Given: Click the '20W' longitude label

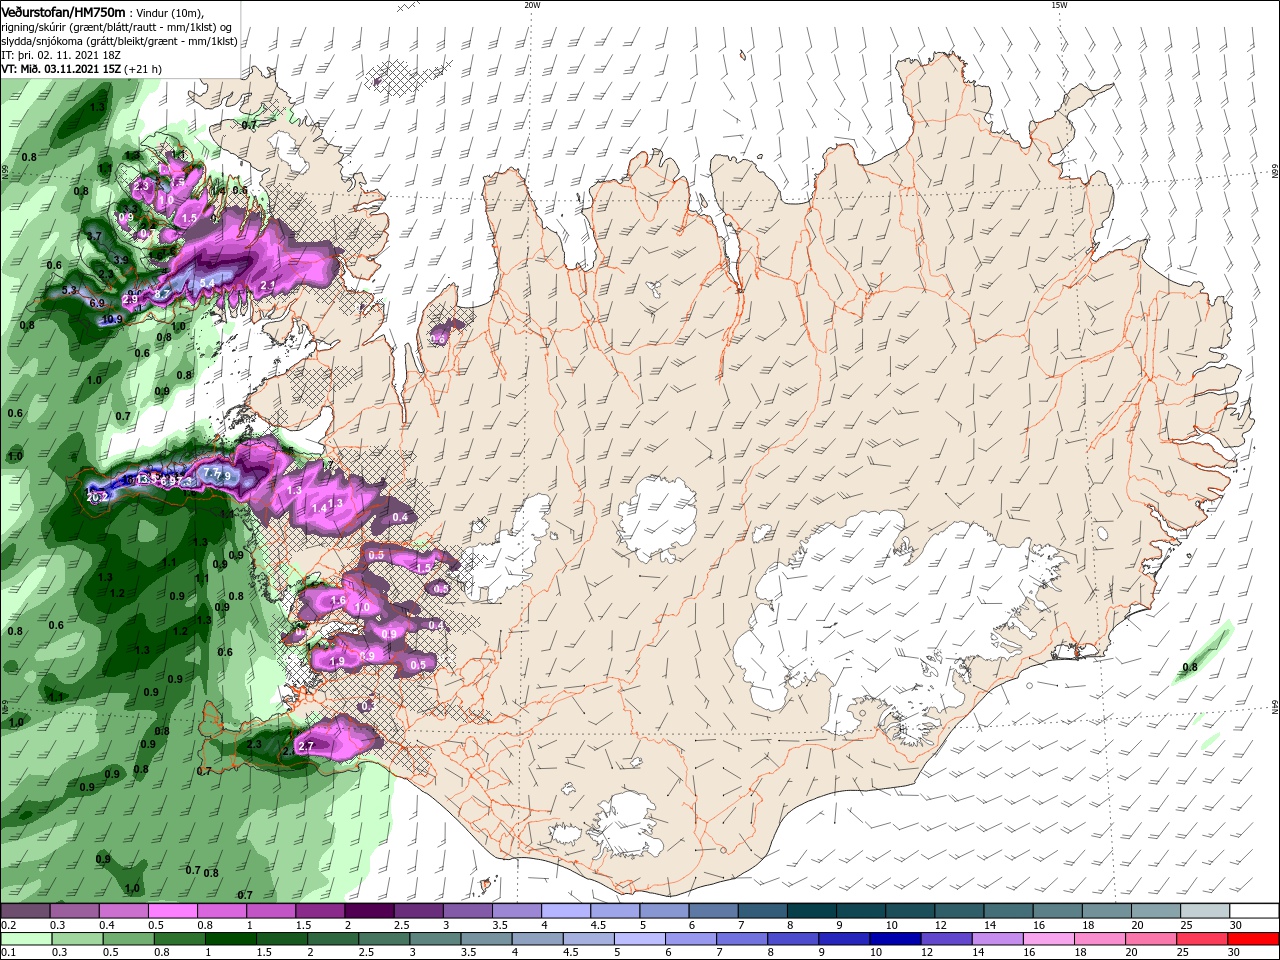Looking at the screenshot, I should click(532, 5).
